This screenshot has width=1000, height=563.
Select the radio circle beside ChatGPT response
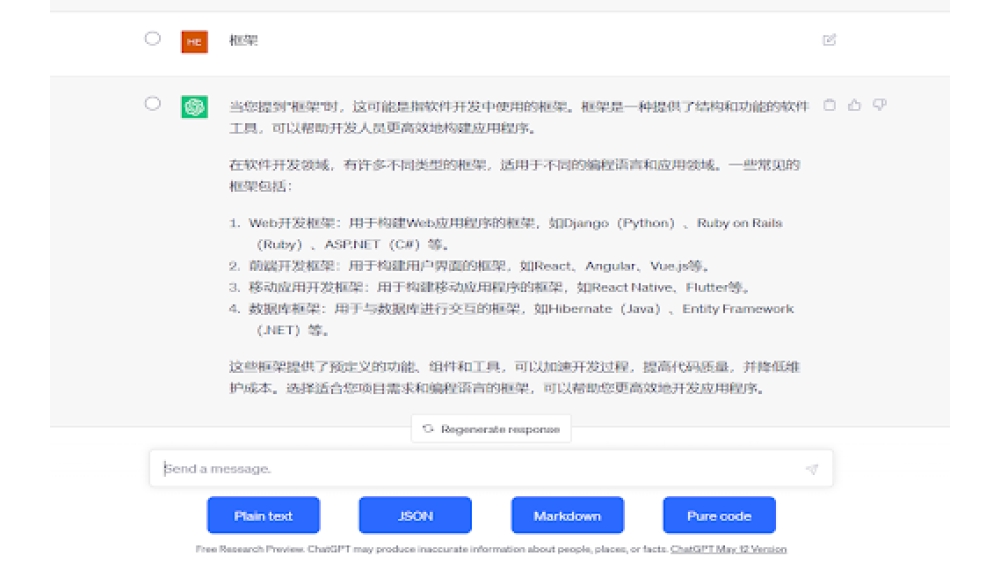pyautogui.click(x=152, y=104)
